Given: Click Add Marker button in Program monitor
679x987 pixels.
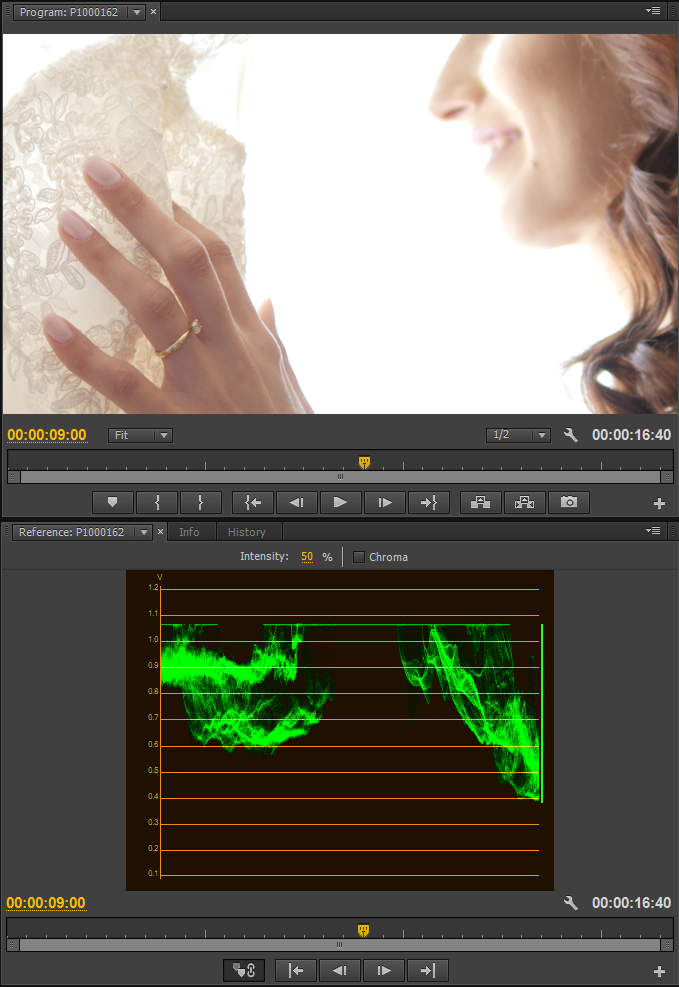Looking at the screenshot, I should click(x=112, y=502).
